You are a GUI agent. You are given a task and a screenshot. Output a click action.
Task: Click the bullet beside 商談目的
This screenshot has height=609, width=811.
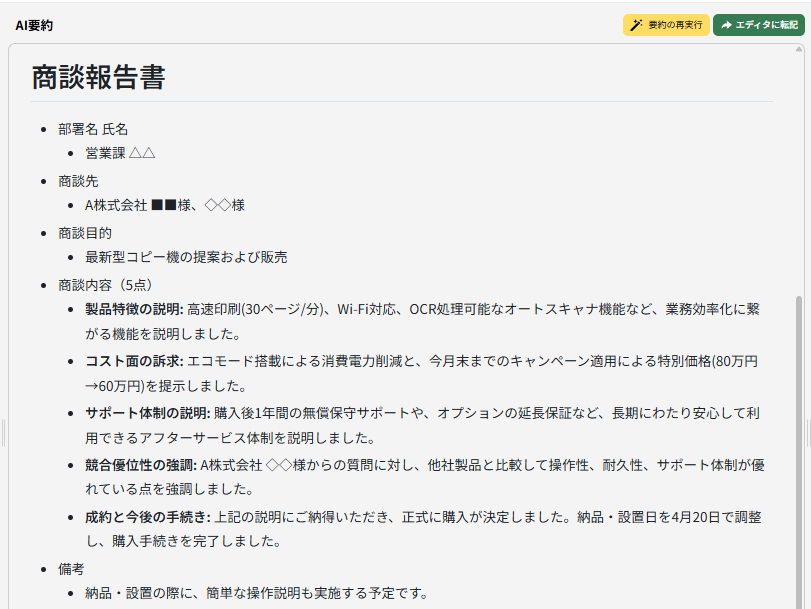(42, 232)
